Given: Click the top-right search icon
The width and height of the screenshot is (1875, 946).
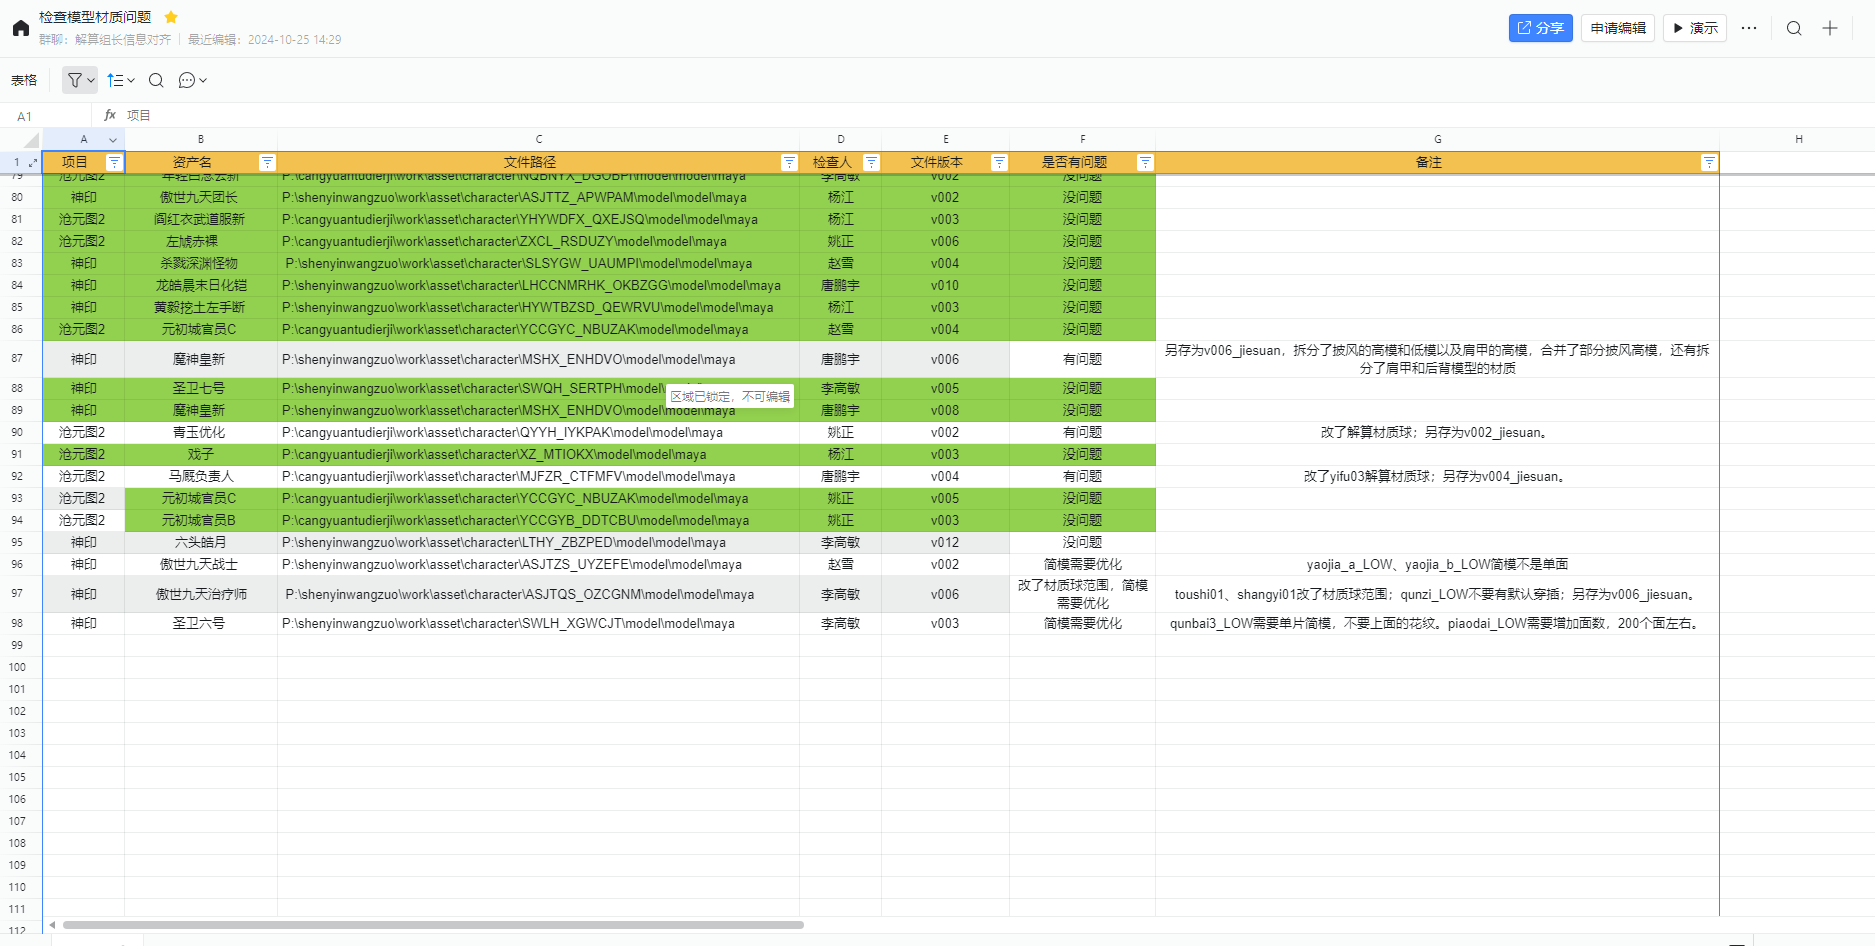Looking at the screenshot, I should (x=1794, y=28).
